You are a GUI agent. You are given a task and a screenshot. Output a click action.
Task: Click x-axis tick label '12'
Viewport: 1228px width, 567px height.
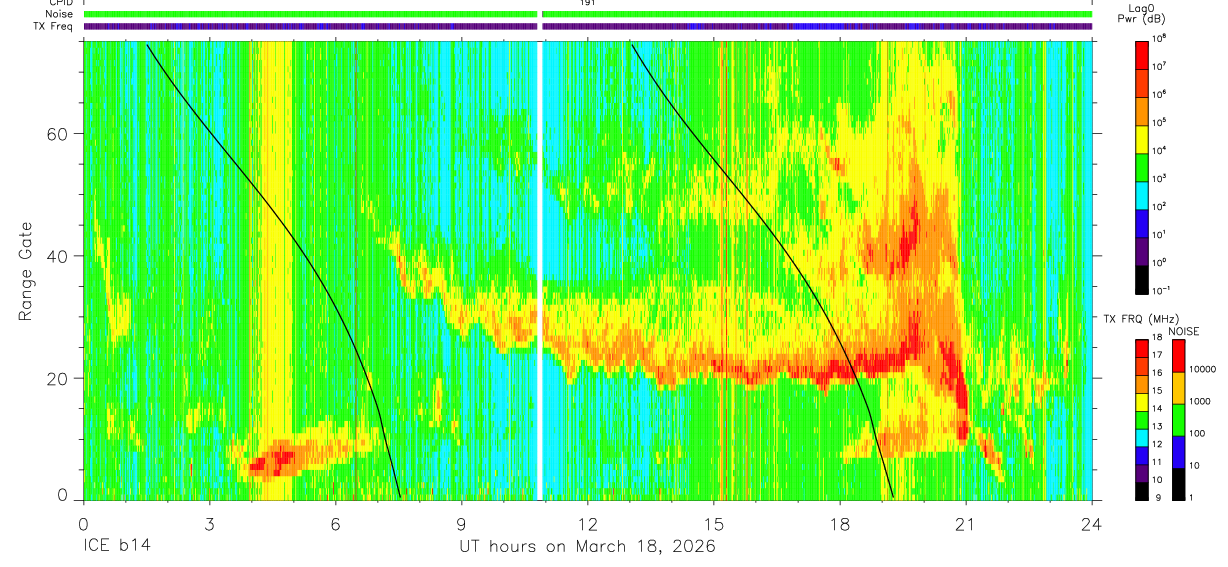588,523
